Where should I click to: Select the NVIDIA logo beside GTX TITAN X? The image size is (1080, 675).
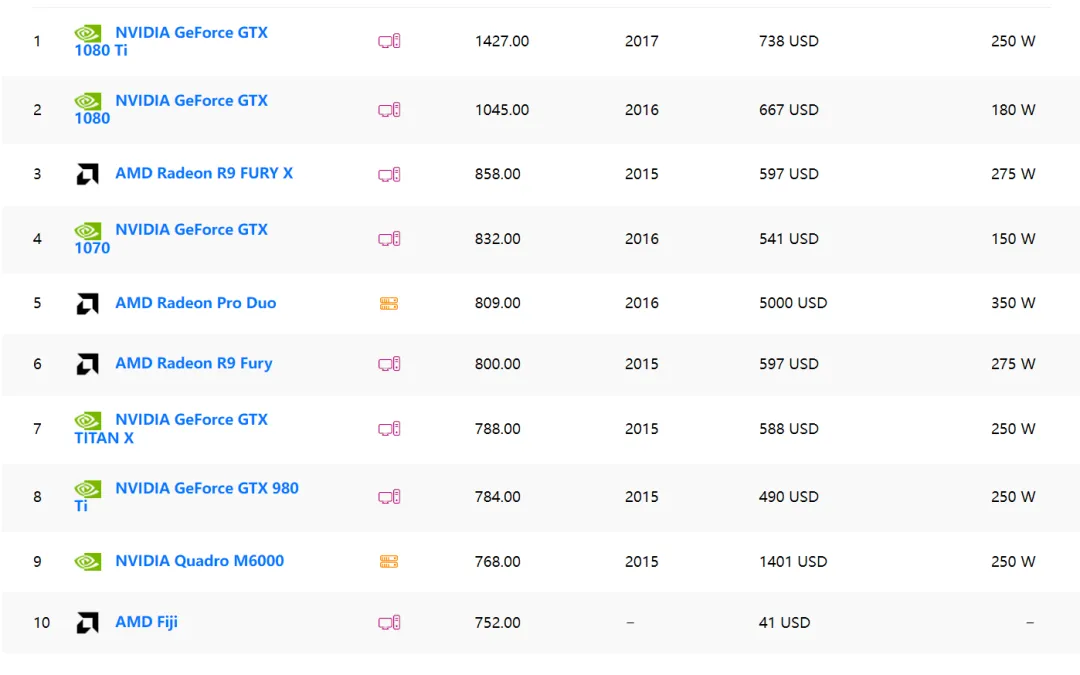coord(87,420)
